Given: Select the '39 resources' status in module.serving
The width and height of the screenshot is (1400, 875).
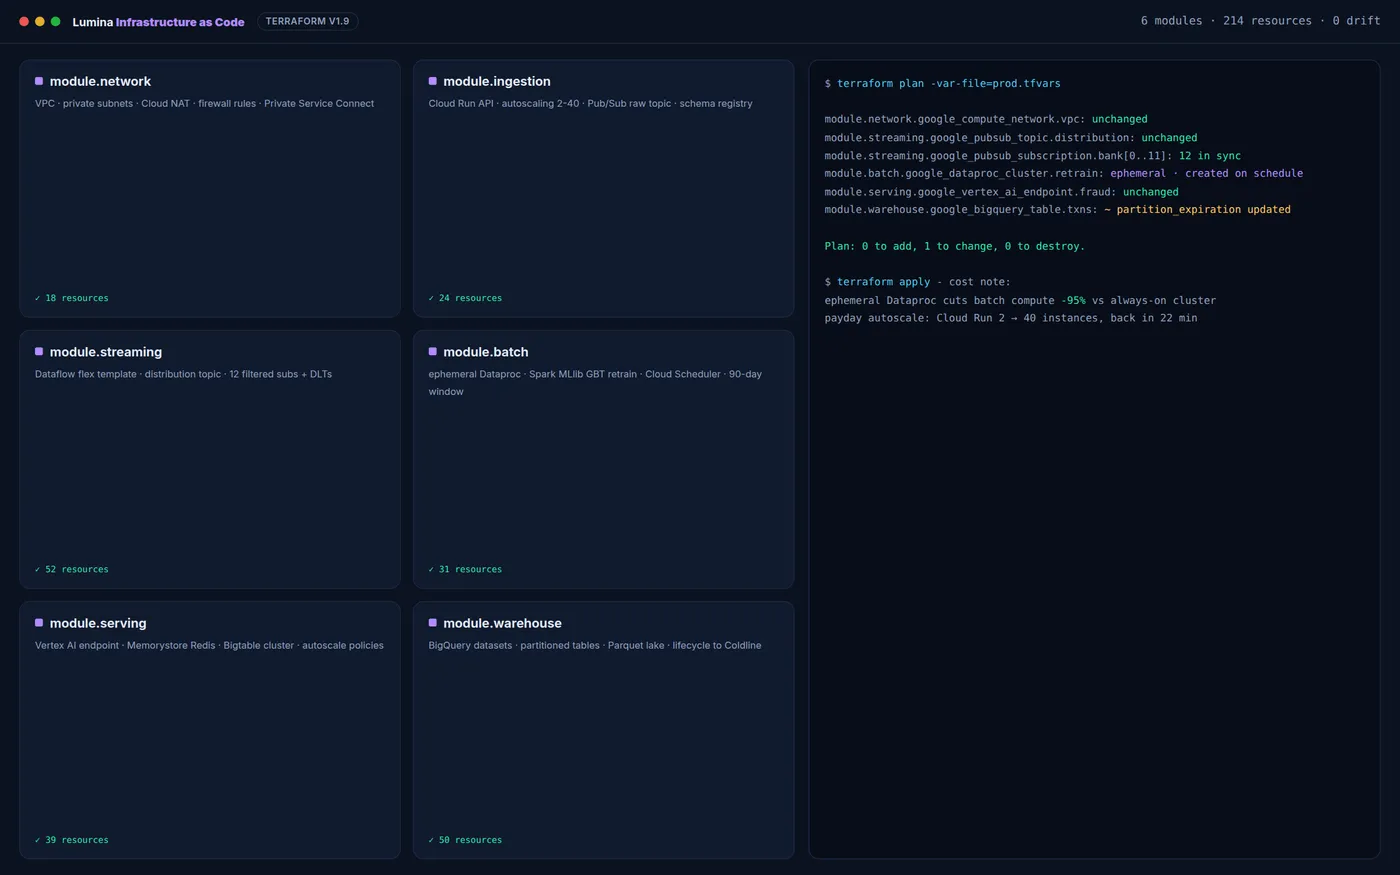Looking at the screenshot, I should (72, 840).
